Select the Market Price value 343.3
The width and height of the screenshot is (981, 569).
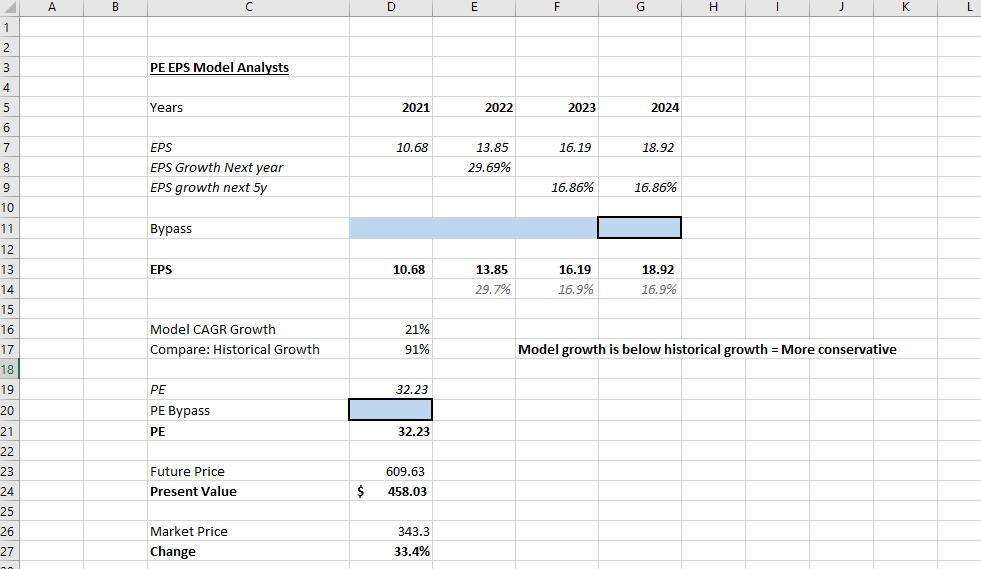(x=391, y=531)
